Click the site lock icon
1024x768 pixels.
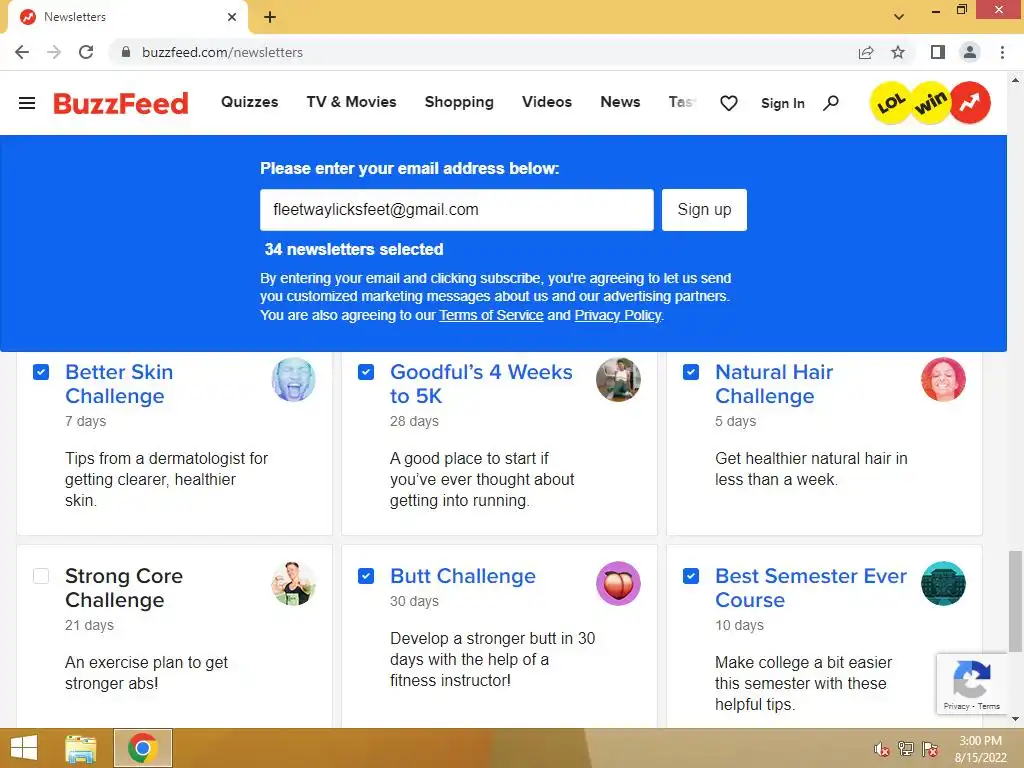point(126,52)
